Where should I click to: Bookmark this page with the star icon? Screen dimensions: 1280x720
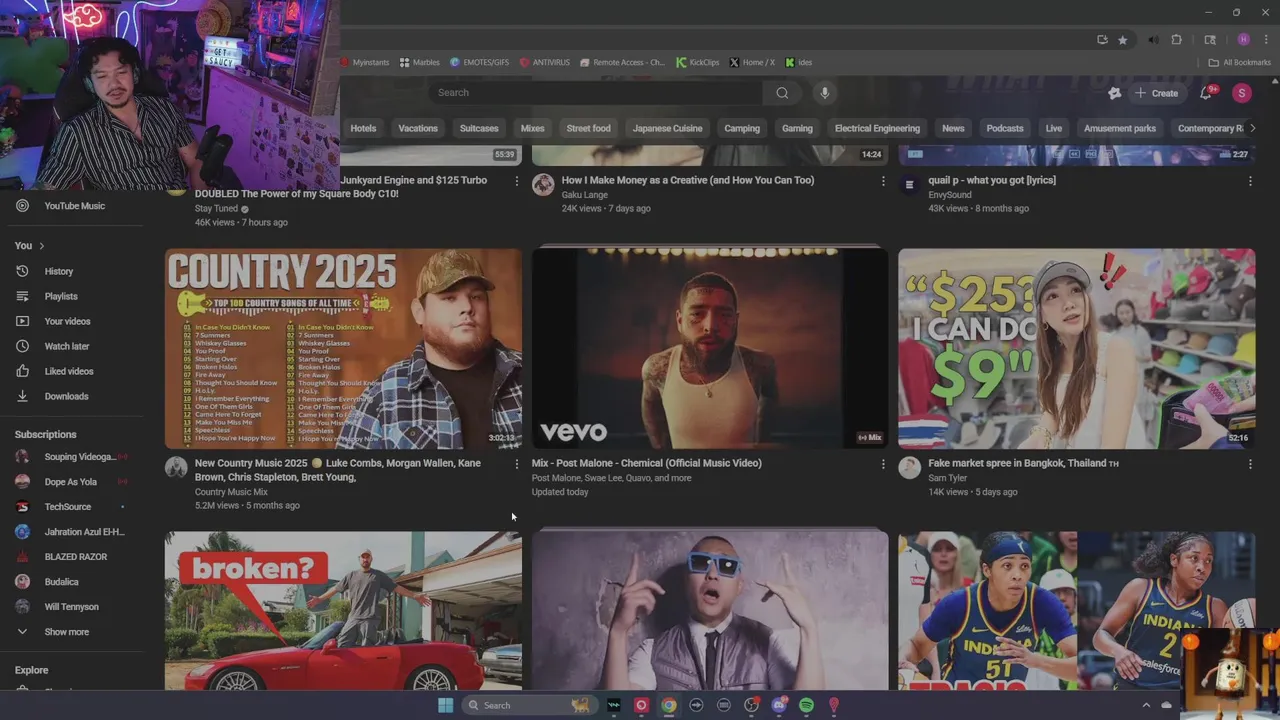click(x=1123, y=40)
